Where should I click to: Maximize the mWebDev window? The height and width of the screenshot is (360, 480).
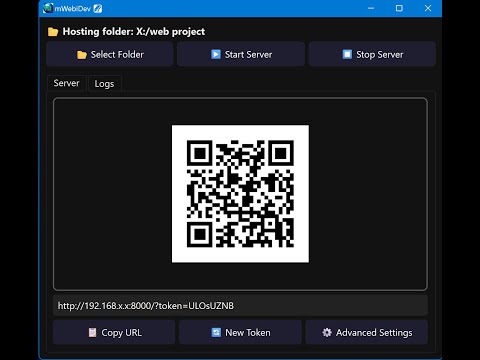coord(399,8)
